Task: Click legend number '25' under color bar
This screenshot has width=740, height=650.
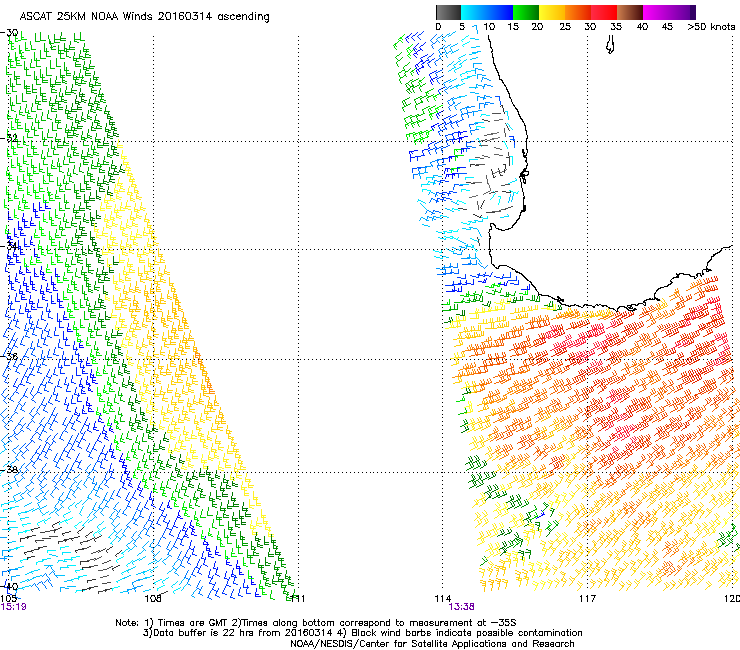Action: pyautogui.click(x=565, y=27)
